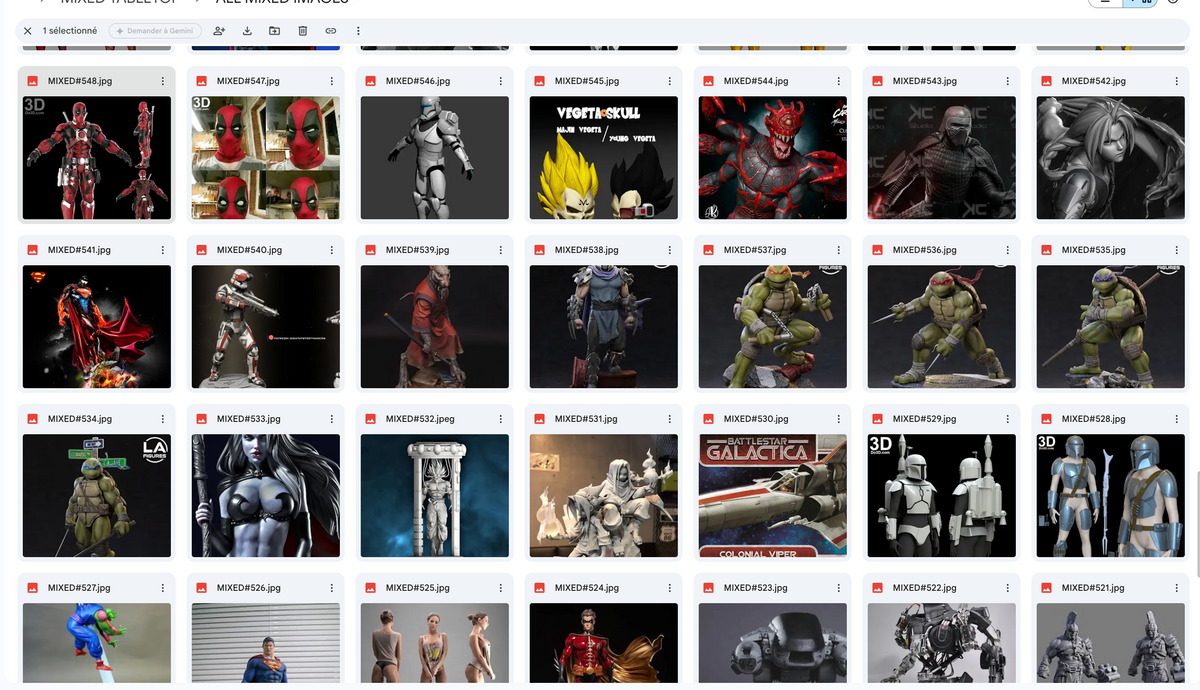The image size is (1200, 690).
Task: Click the file name MIXED#531.jpg
Action: coord(586,419)
